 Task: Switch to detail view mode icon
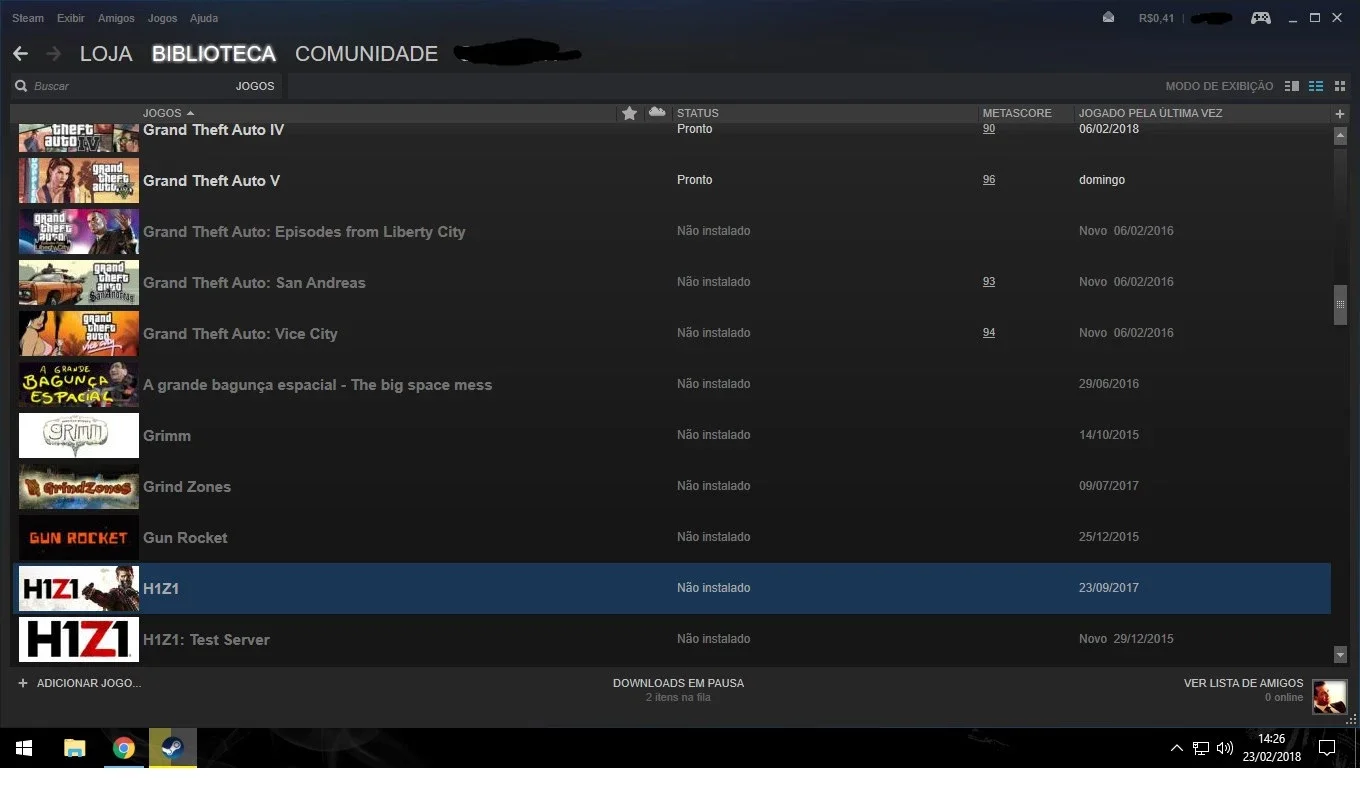[1292, 86]
